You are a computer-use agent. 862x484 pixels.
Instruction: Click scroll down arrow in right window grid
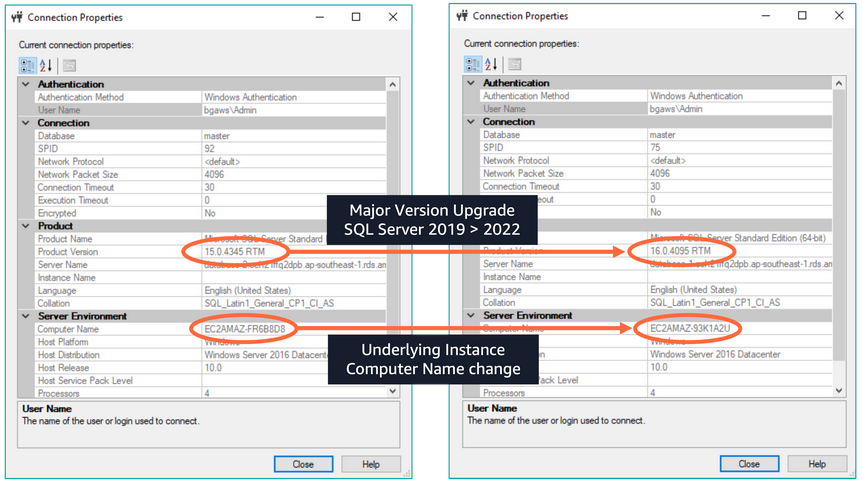click(x=838, y=390)
